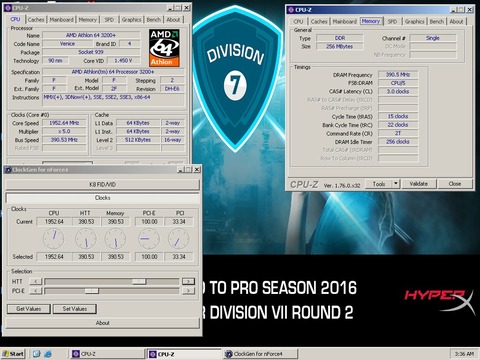Switch to CPU tab in right CPU-Z window

pyautogui.click(x=298, y=21)
